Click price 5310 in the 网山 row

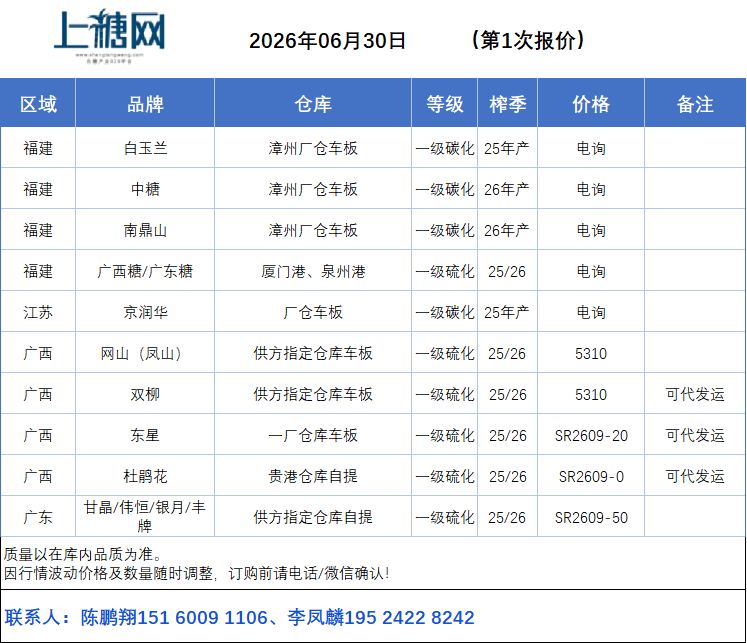coord(591,353)
